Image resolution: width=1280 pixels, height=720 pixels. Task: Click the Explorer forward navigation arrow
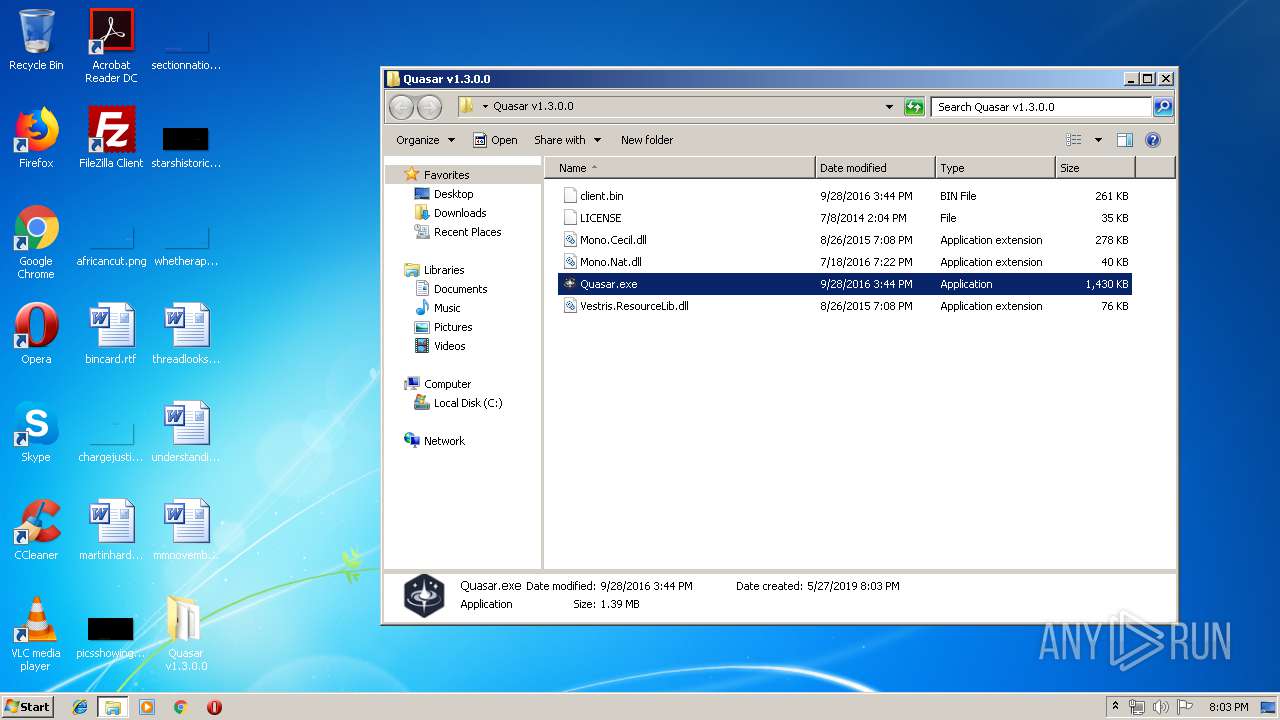tap(429, 107)
